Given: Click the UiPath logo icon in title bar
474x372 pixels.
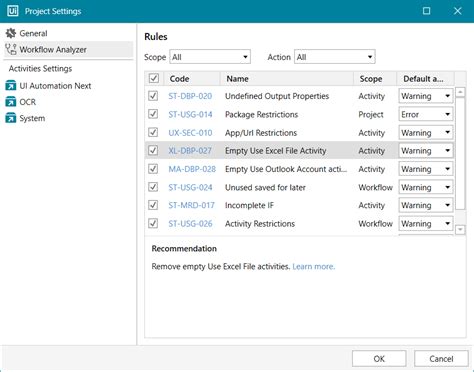Looking at the screenshot, I should click(13, 11).
